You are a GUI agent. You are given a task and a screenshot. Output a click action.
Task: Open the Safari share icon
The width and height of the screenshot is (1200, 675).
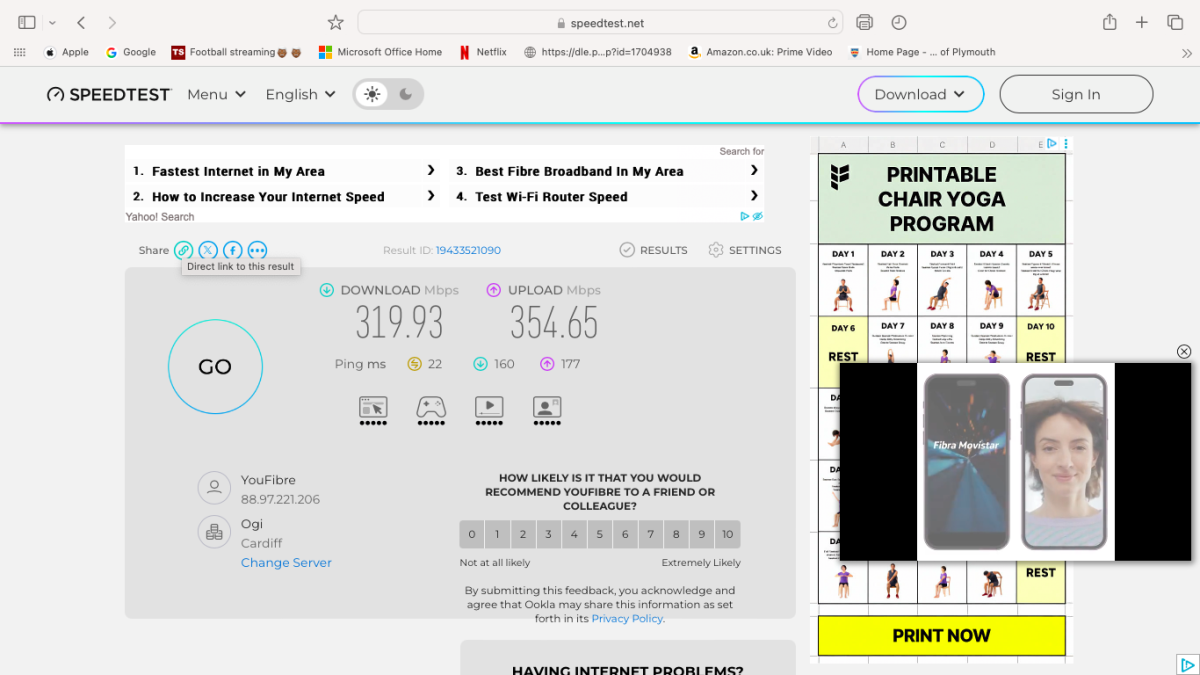(x=1109, y=22)
